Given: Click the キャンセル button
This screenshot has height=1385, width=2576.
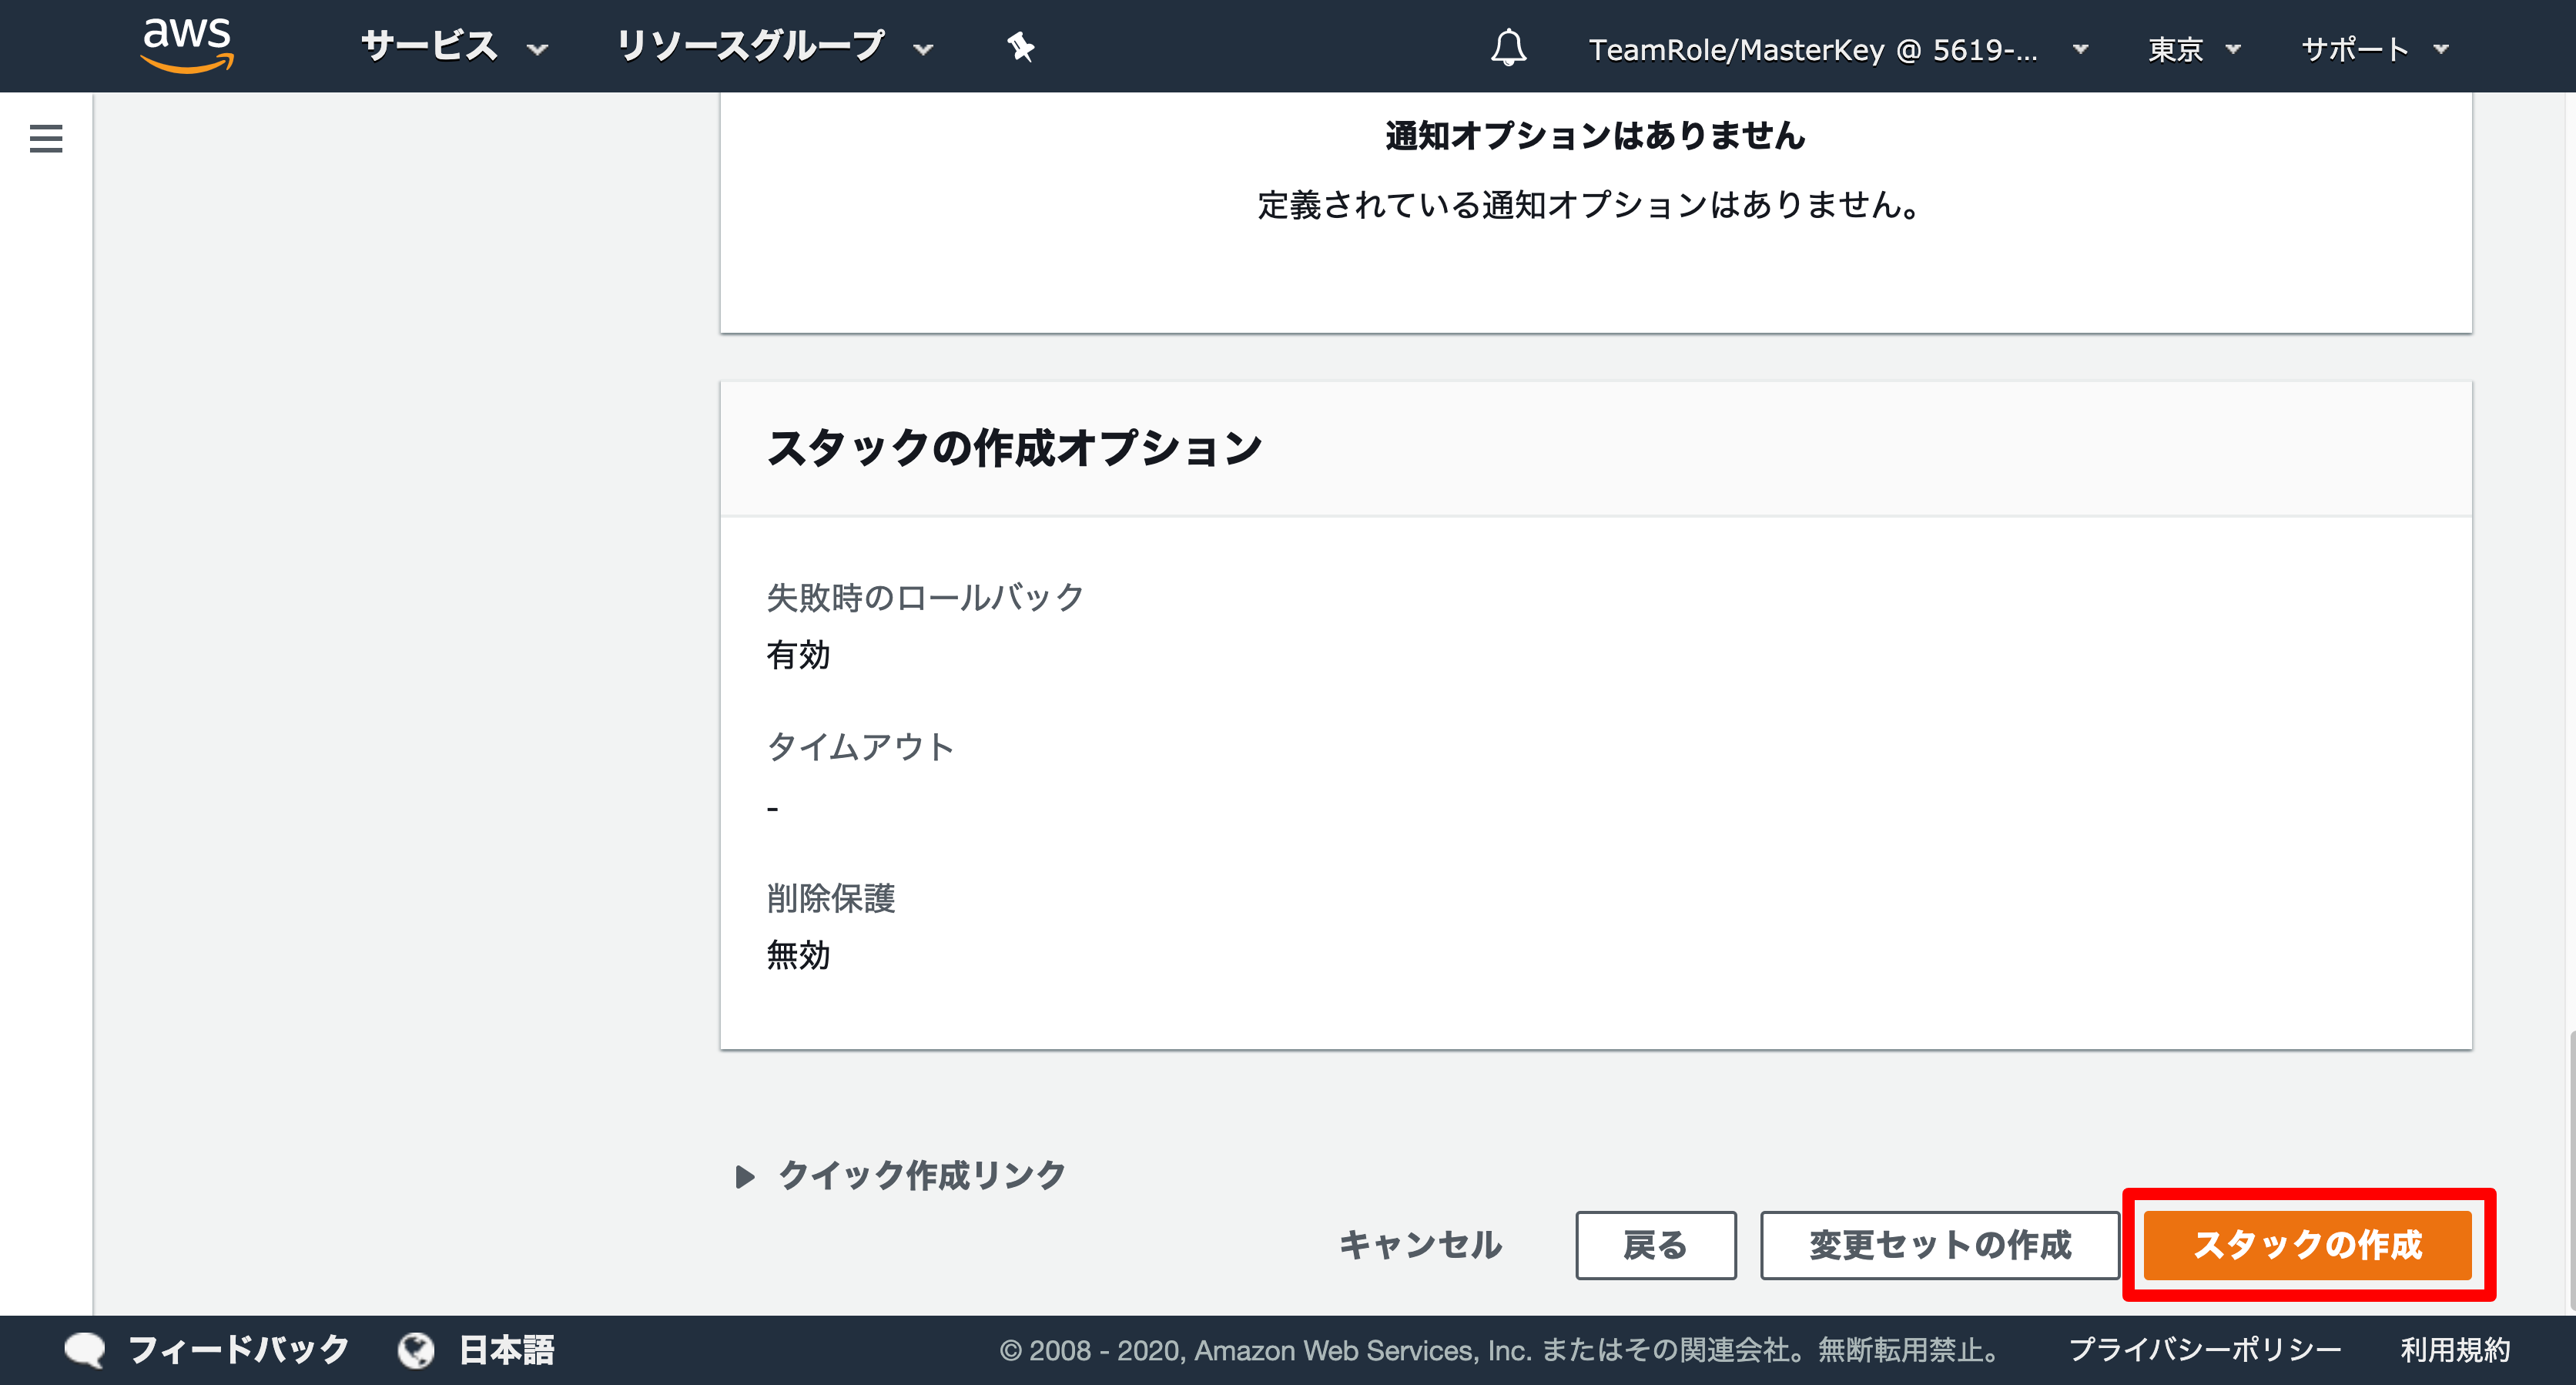Looking at the screenshot, I should (x=1421, y=1245).
